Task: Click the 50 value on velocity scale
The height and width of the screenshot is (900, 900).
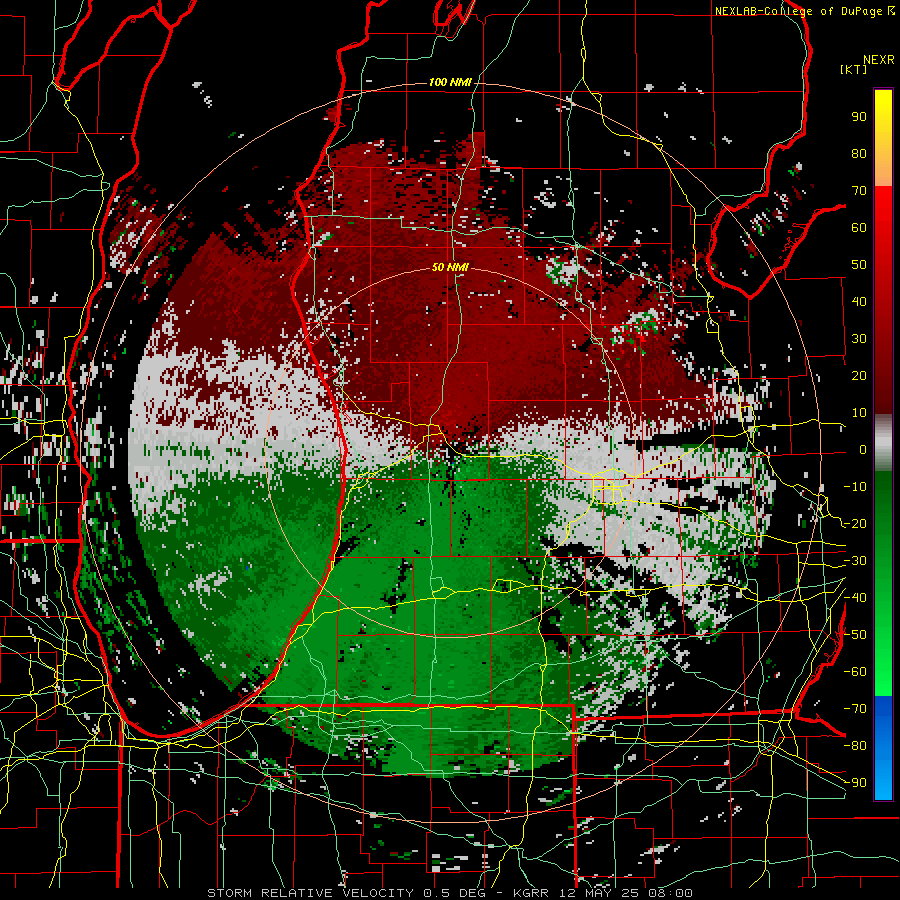Action: [x=859, y=265]
